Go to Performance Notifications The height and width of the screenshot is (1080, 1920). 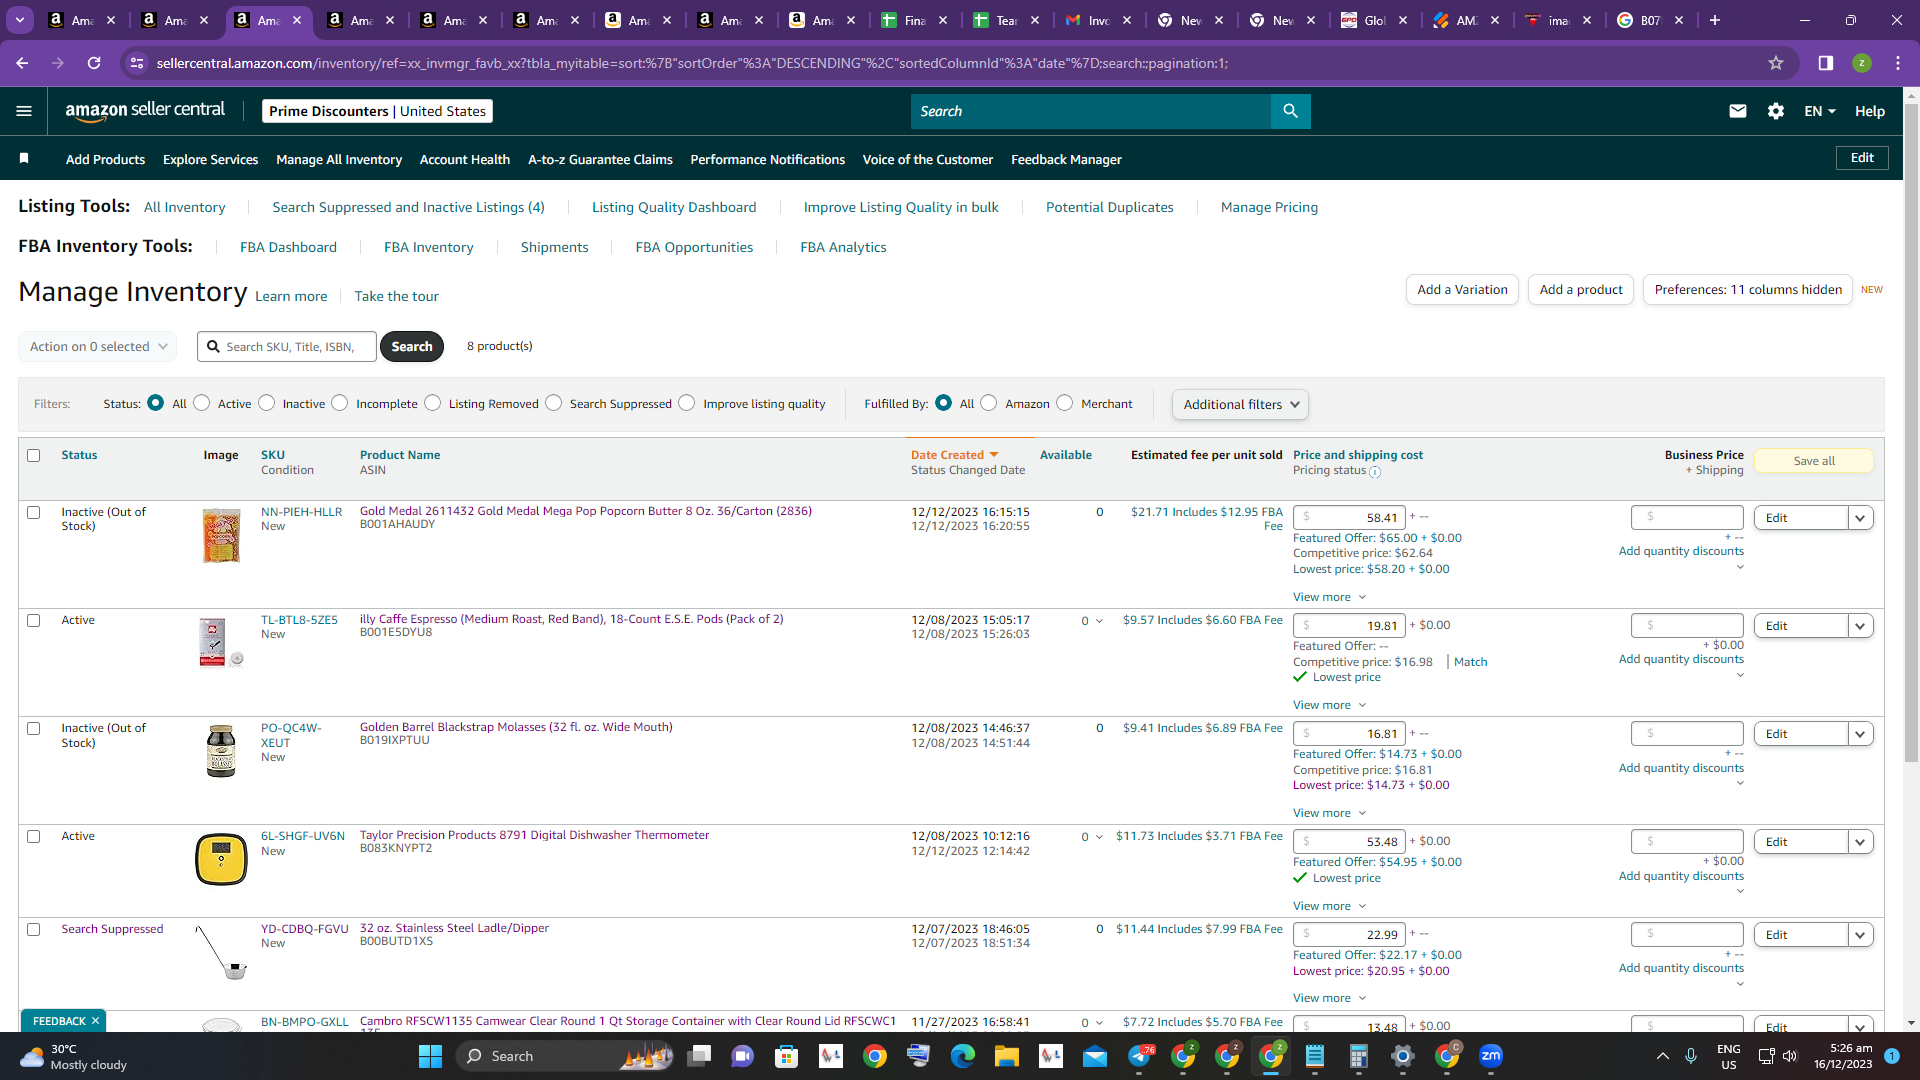767,160
